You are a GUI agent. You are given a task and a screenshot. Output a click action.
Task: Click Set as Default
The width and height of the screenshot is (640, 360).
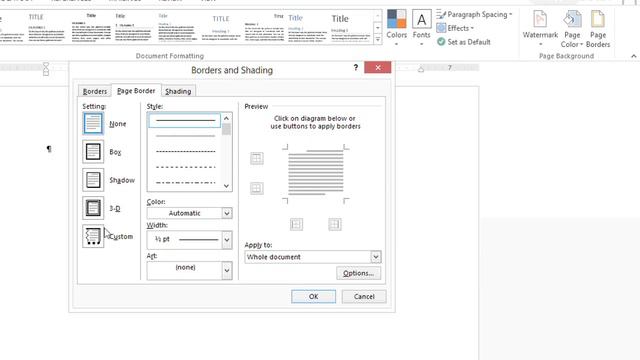(x=464, y=42)
